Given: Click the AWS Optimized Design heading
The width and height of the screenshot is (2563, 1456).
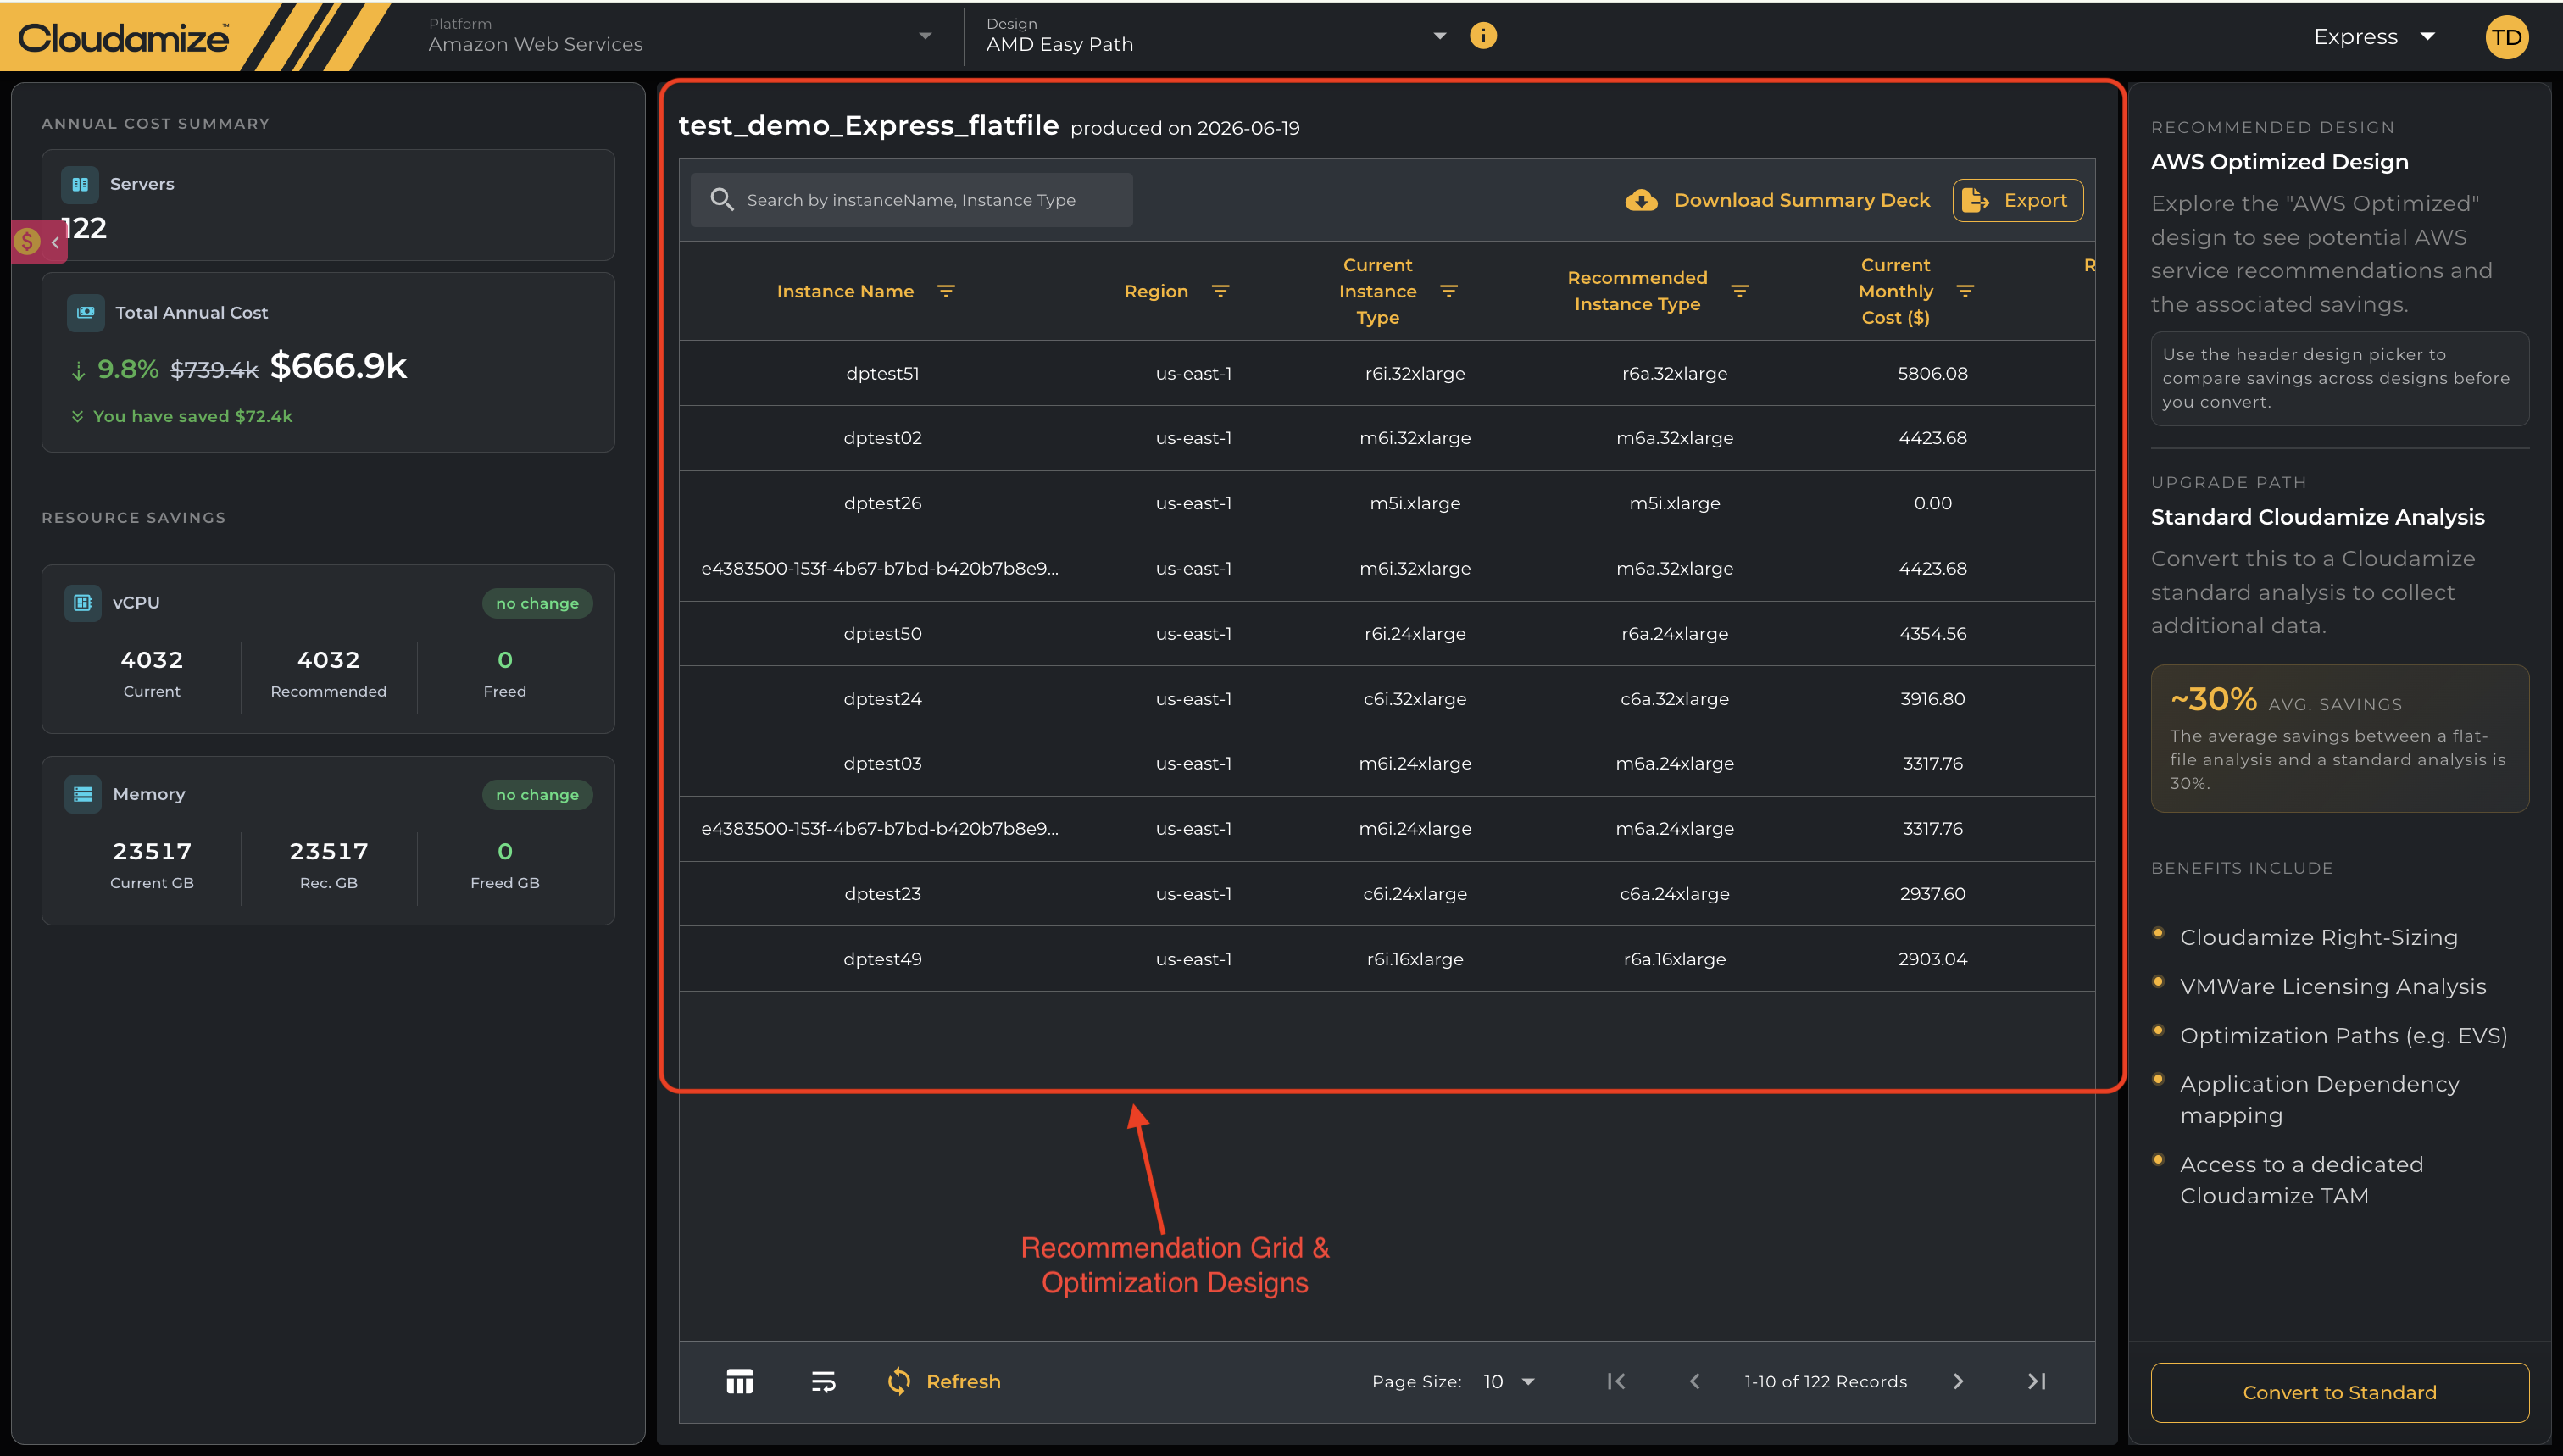Looking at the screenshot, I should (2279, 162).
